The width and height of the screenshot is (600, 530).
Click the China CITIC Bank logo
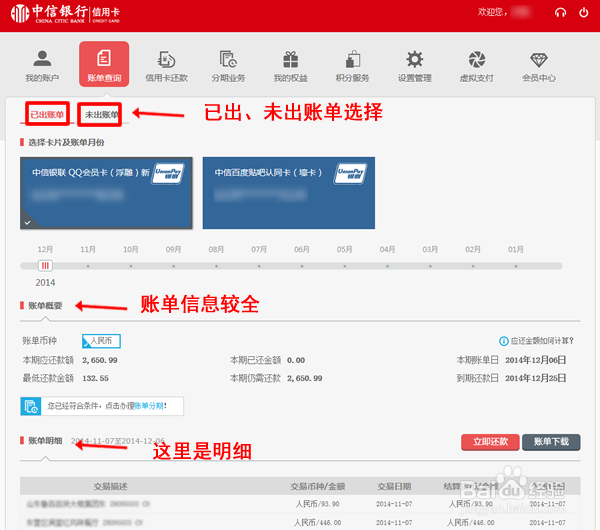point(65,14)
